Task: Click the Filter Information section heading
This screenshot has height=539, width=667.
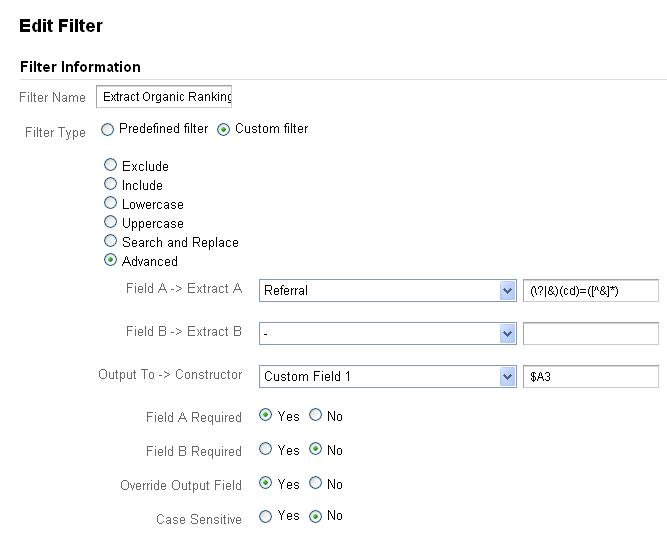Action: pos(80,67)
